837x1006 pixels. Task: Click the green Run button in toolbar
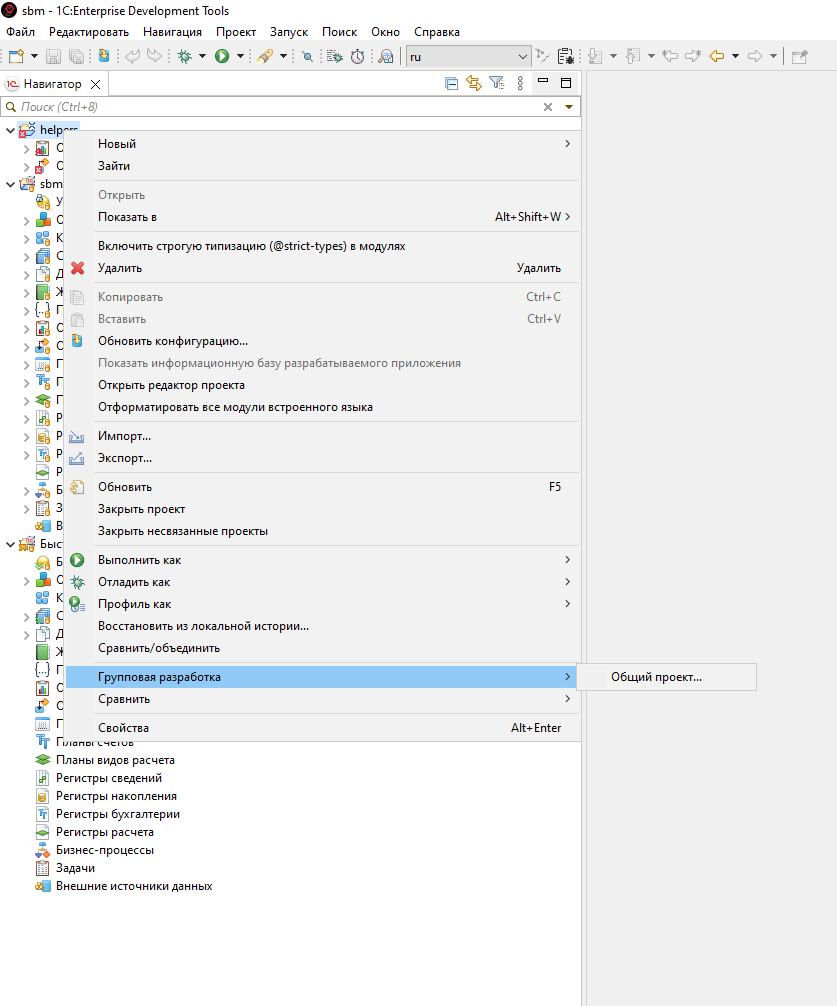point(222,57)
